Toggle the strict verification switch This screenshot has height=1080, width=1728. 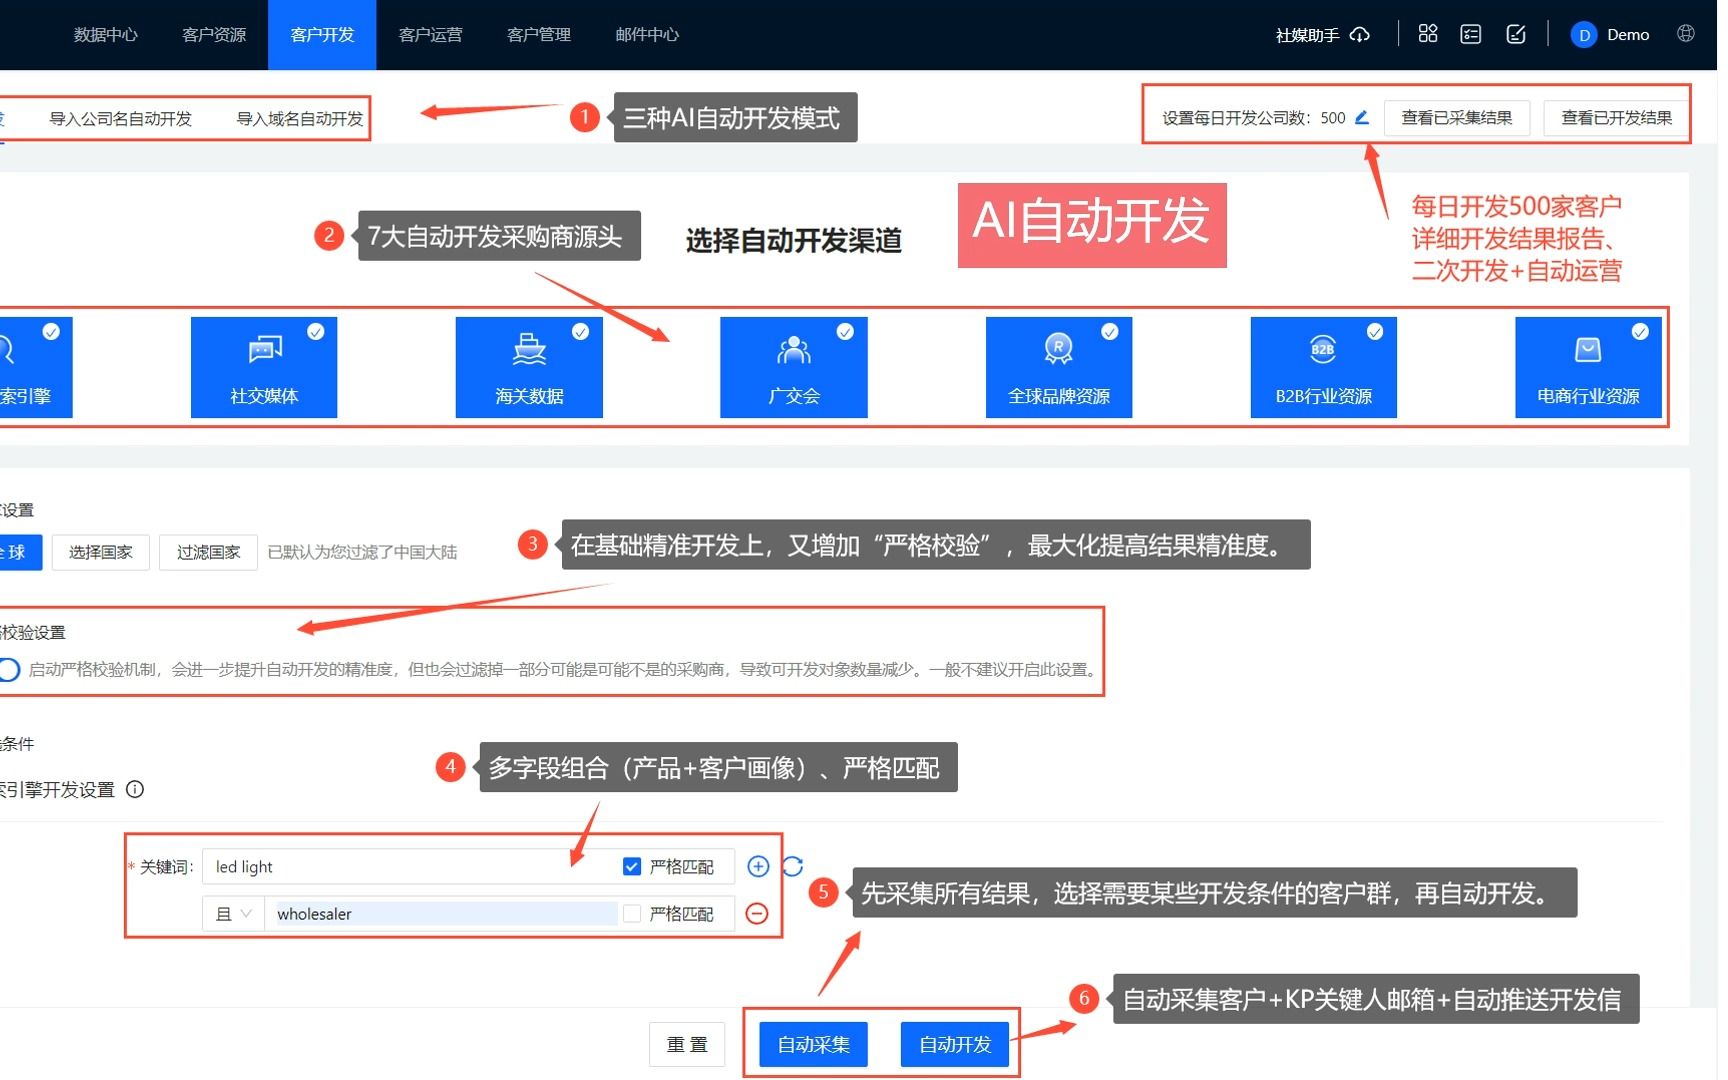8,669
